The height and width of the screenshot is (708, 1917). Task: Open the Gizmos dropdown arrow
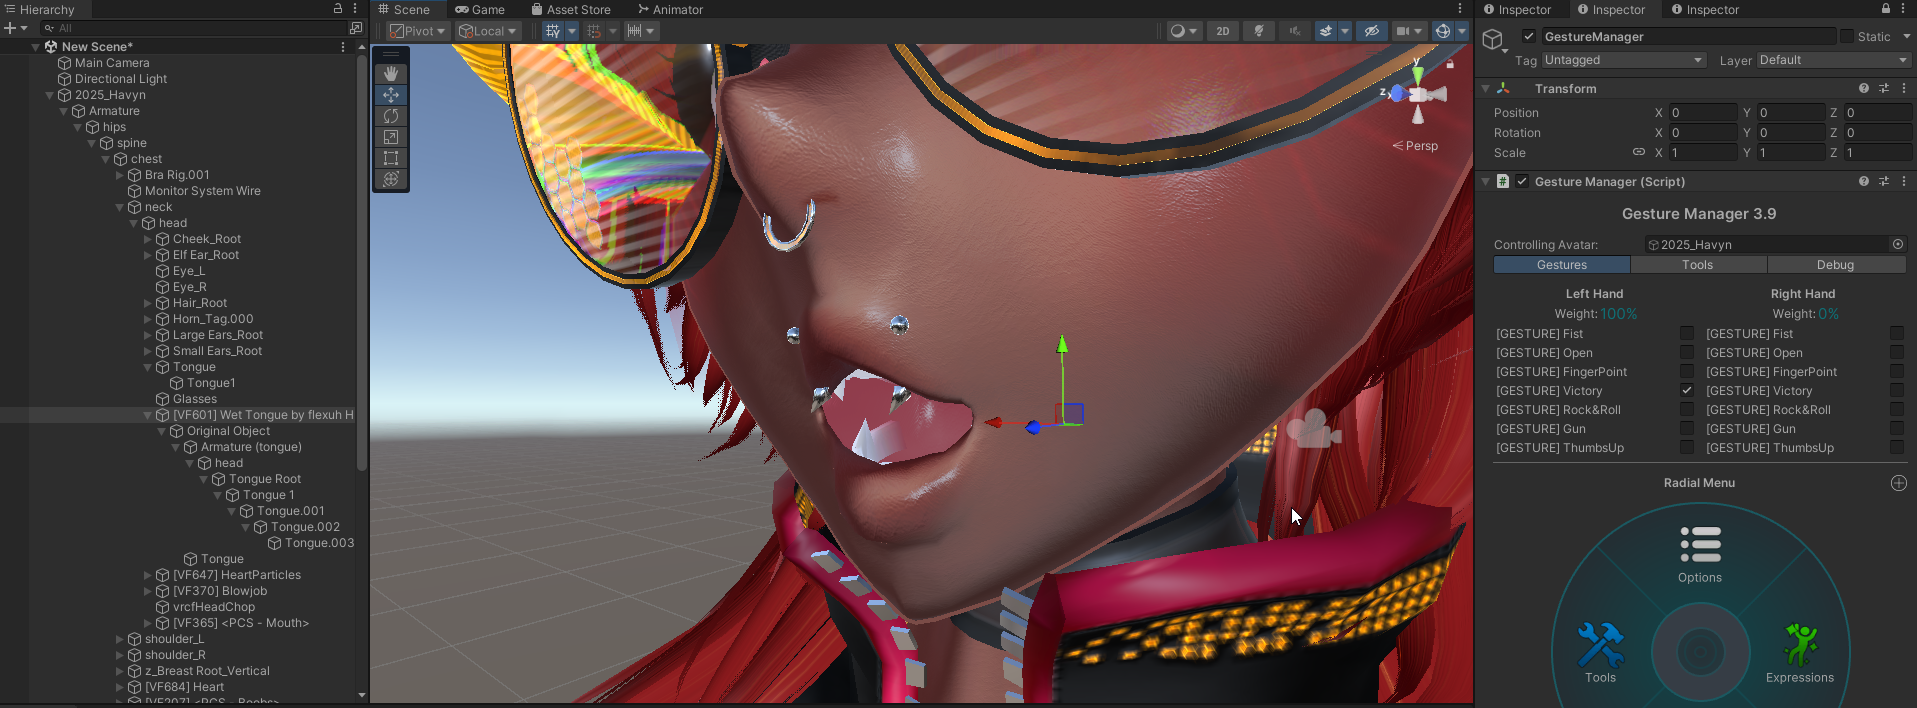(x=1461, y=31)
